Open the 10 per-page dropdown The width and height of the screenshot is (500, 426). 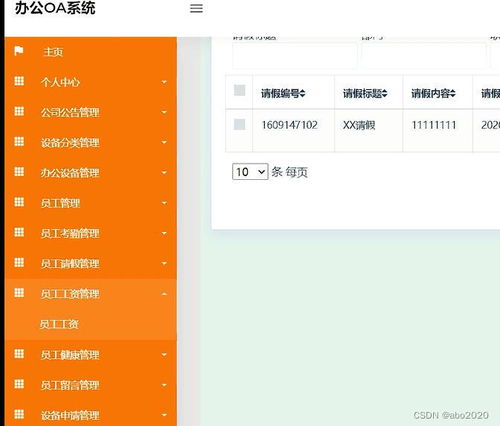250,172
